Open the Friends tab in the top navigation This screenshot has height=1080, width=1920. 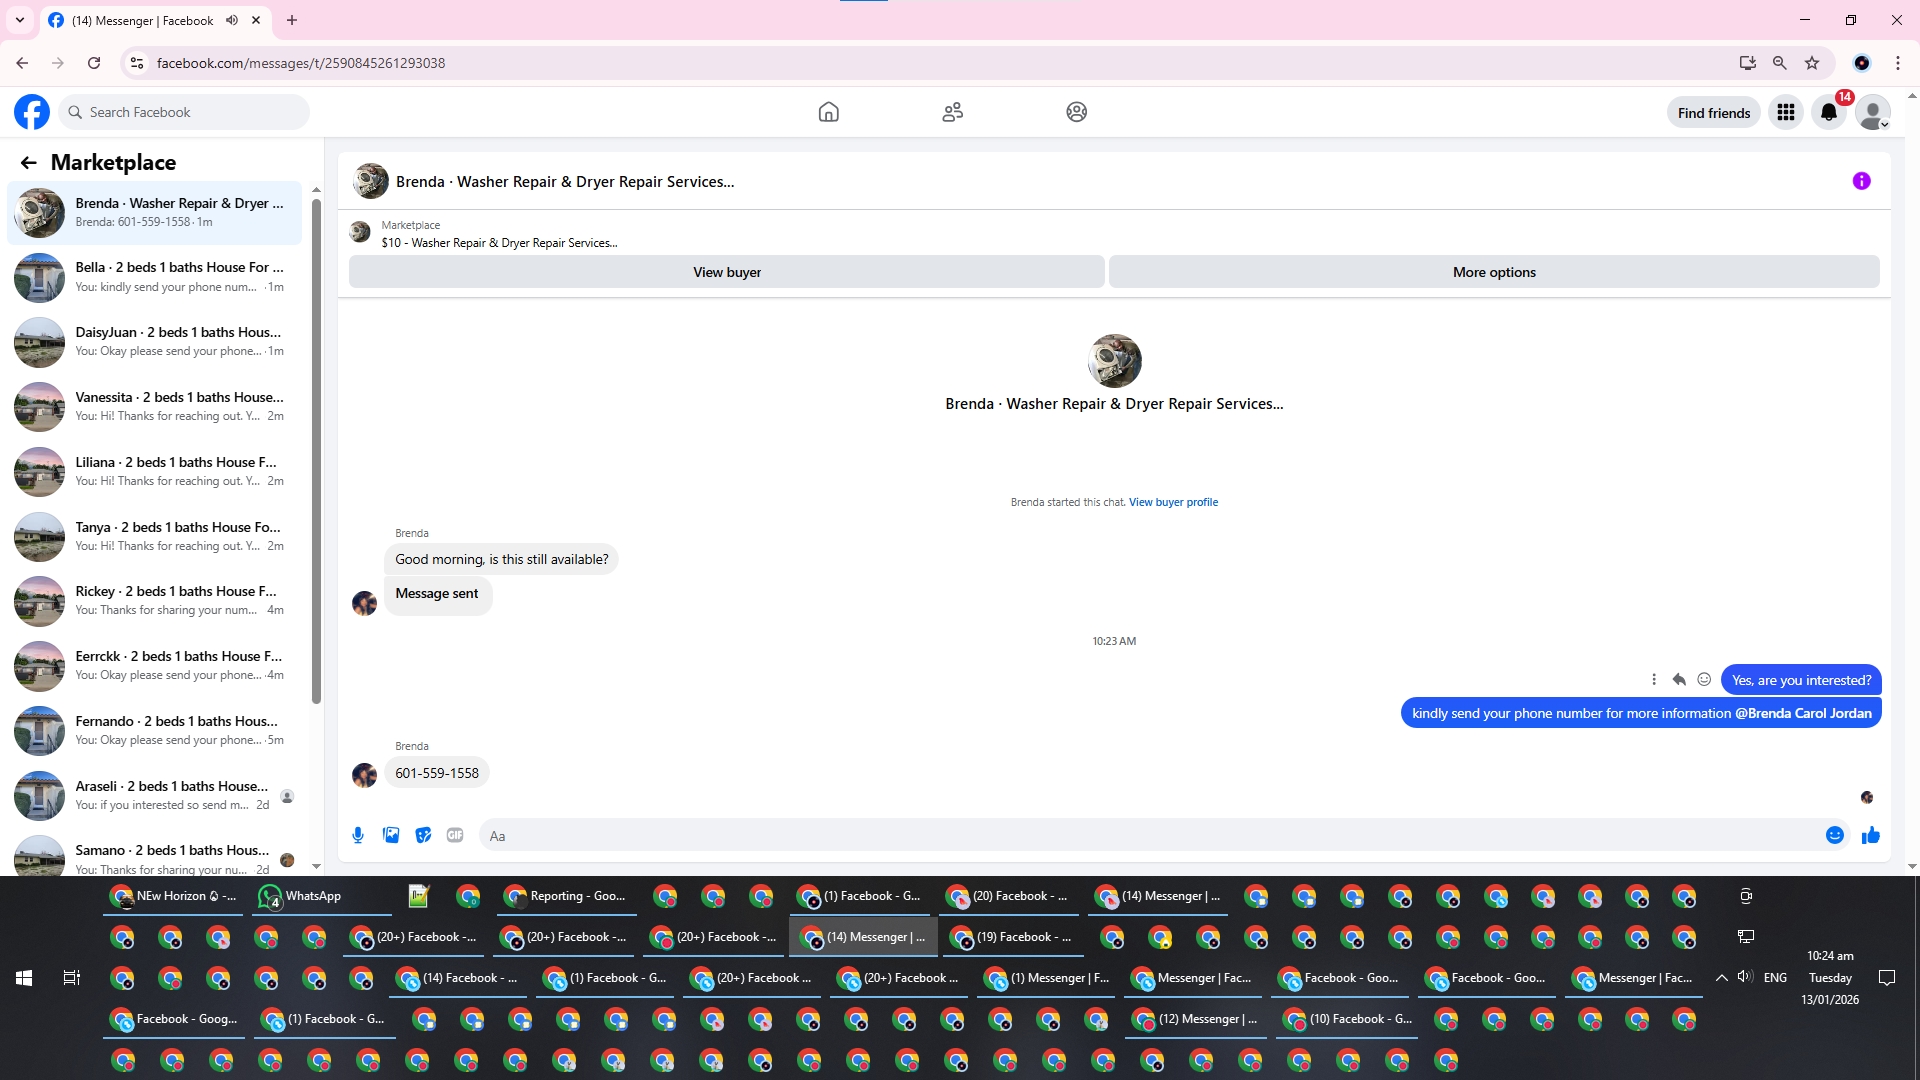click(952, 112)
